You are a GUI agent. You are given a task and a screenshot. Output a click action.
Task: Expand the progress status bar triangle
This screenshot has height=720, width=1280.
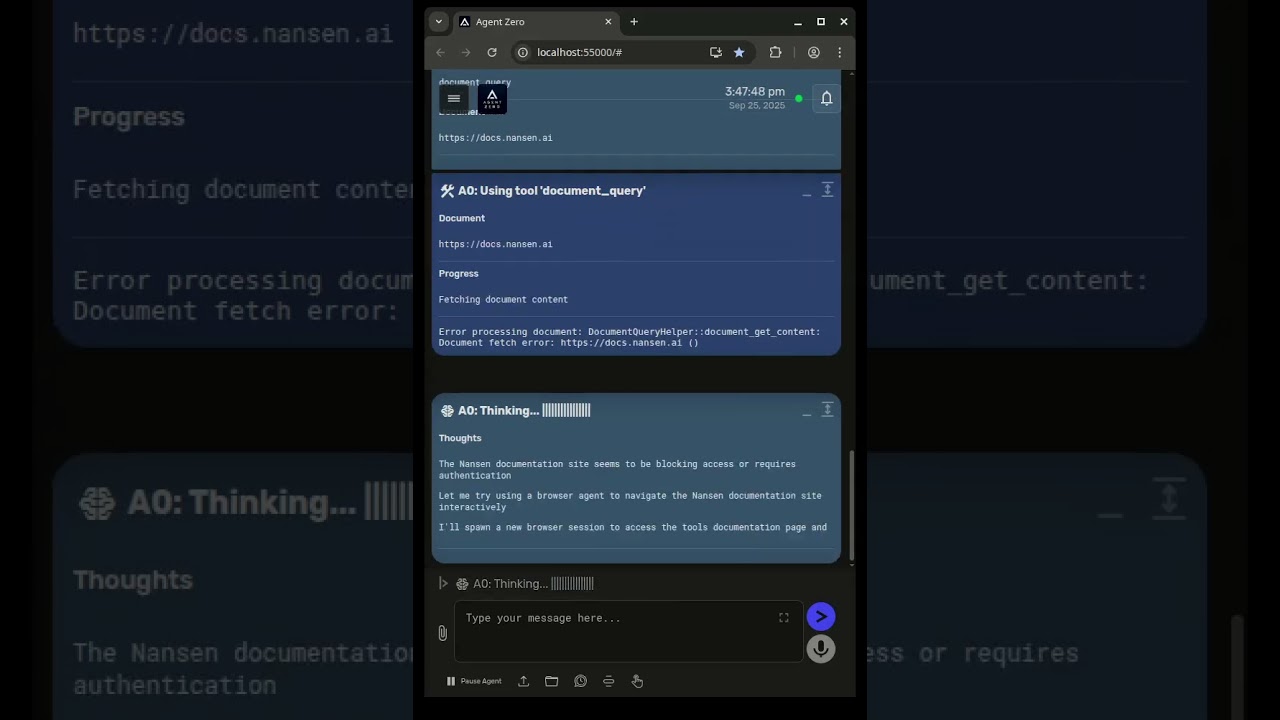[x=443, y=583]
